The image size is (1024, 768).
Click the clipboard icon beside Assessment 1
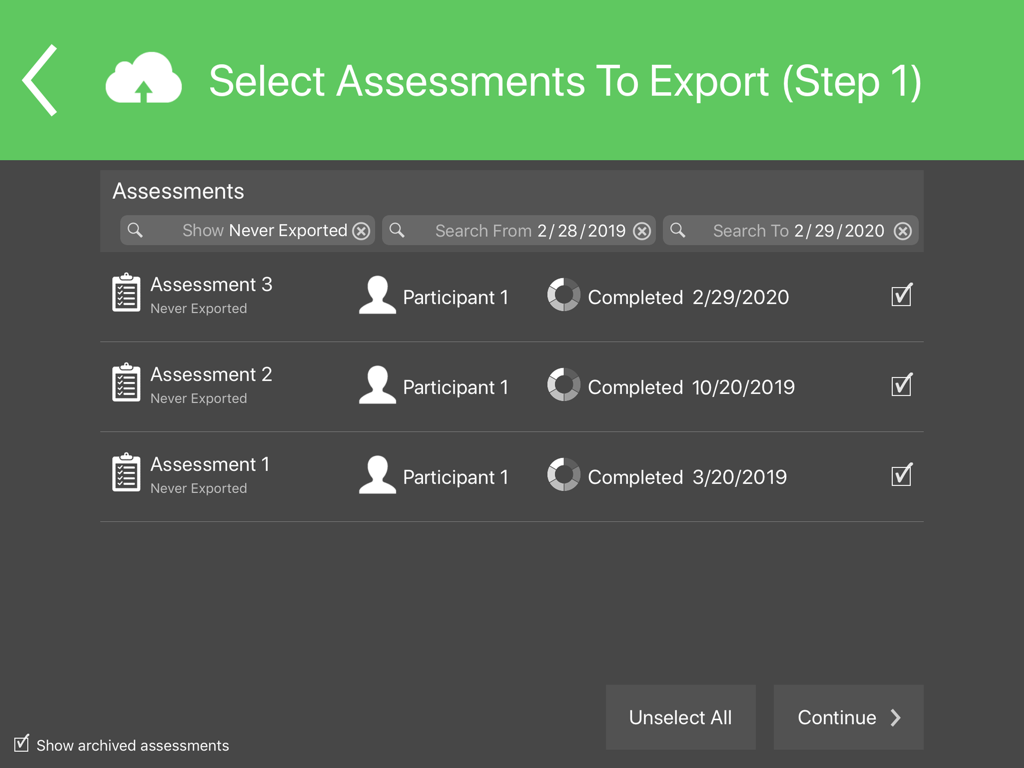(x=126, y=474)
